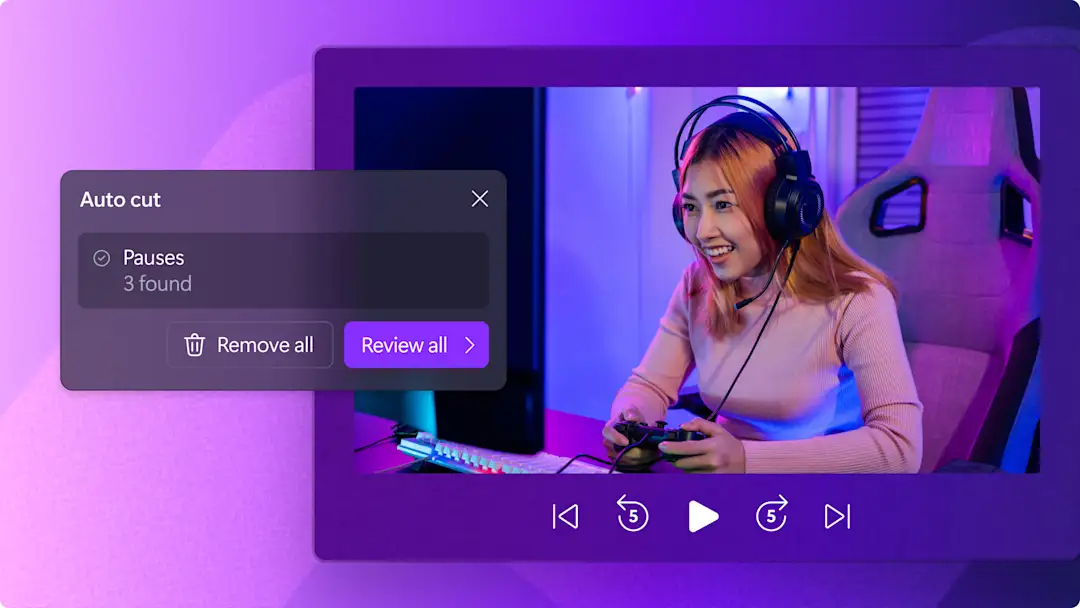1080x608 pixels.
Task: Skip to the previous clip
Action: [564, 516]
